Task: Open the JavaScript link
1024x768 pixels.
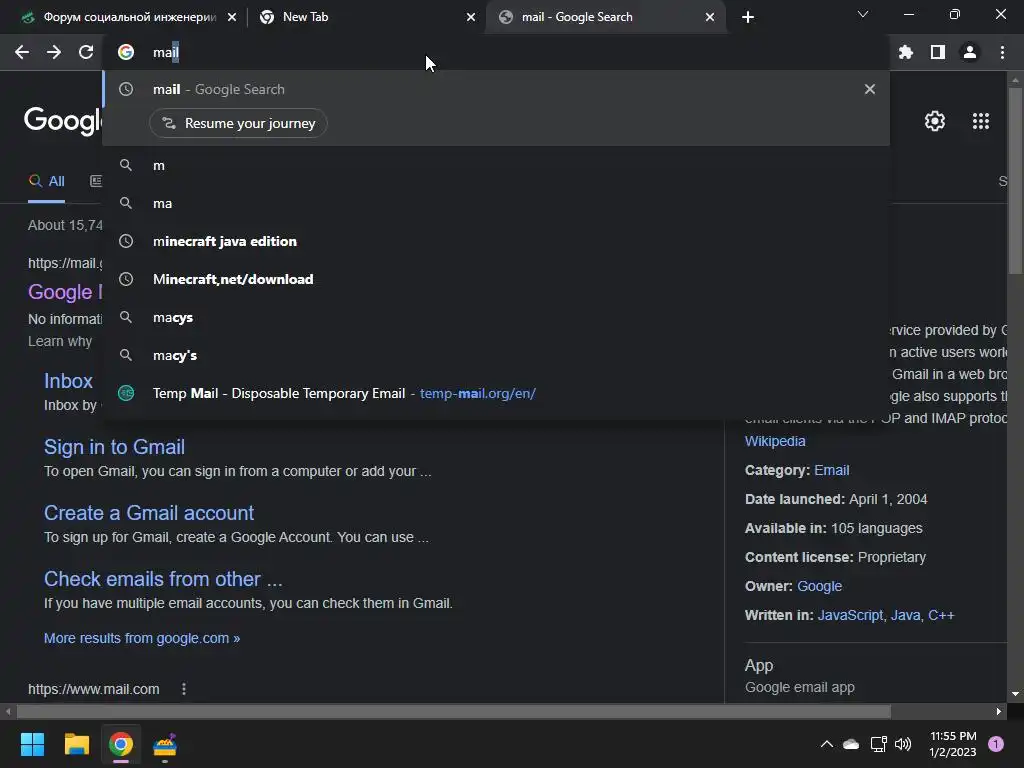Action: [850, 615]
